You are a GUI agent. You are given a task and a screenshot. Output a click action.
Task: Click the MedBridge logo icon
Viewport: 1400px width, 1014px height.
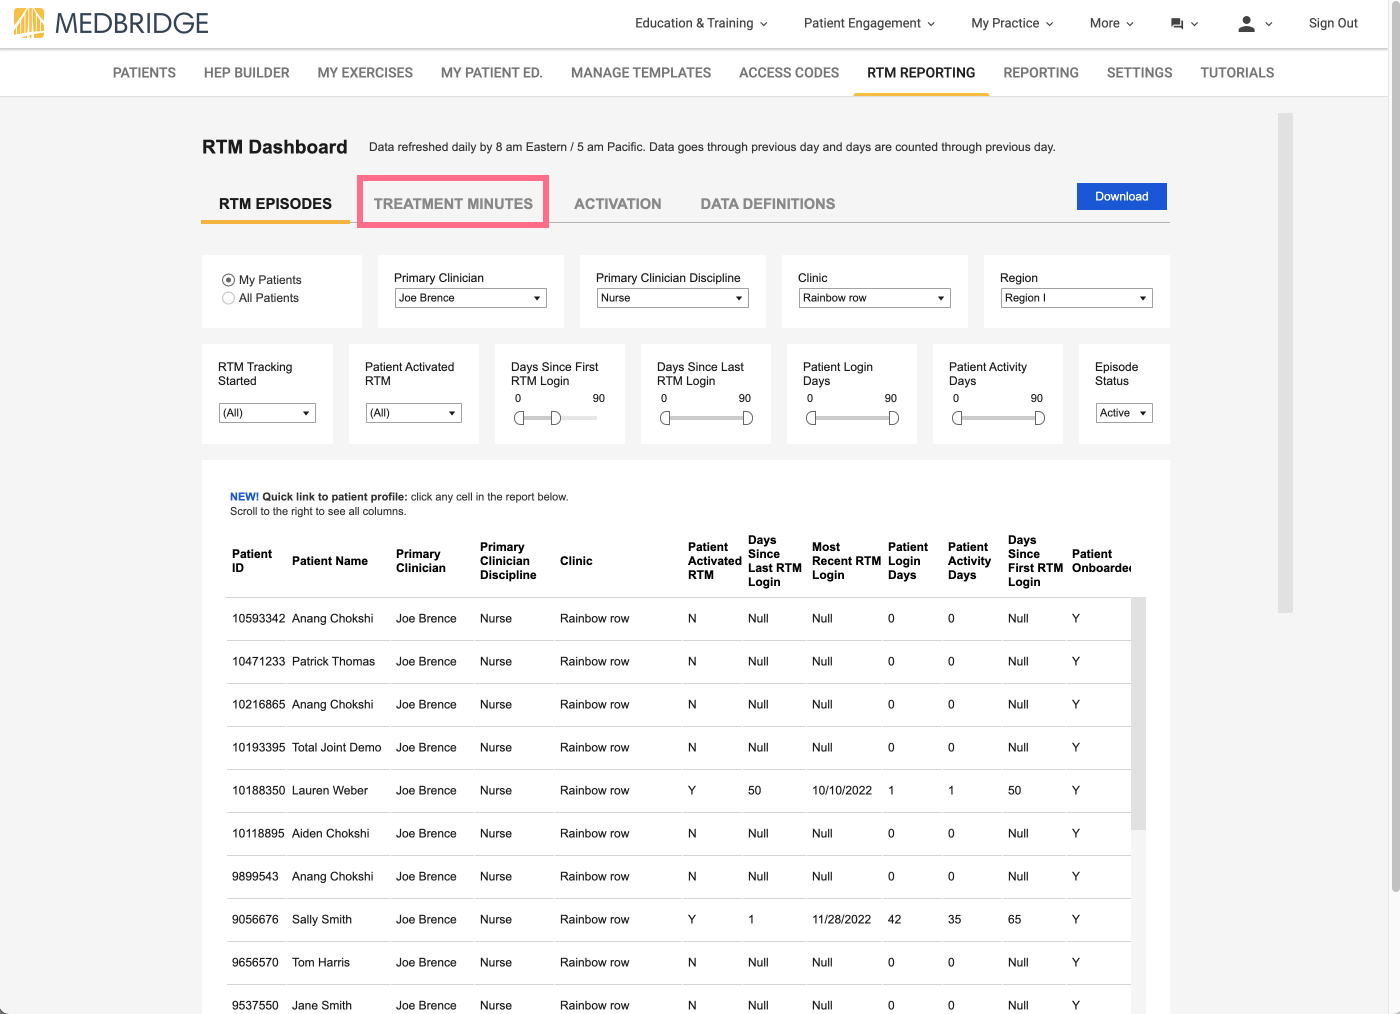[x=29, y=23]
